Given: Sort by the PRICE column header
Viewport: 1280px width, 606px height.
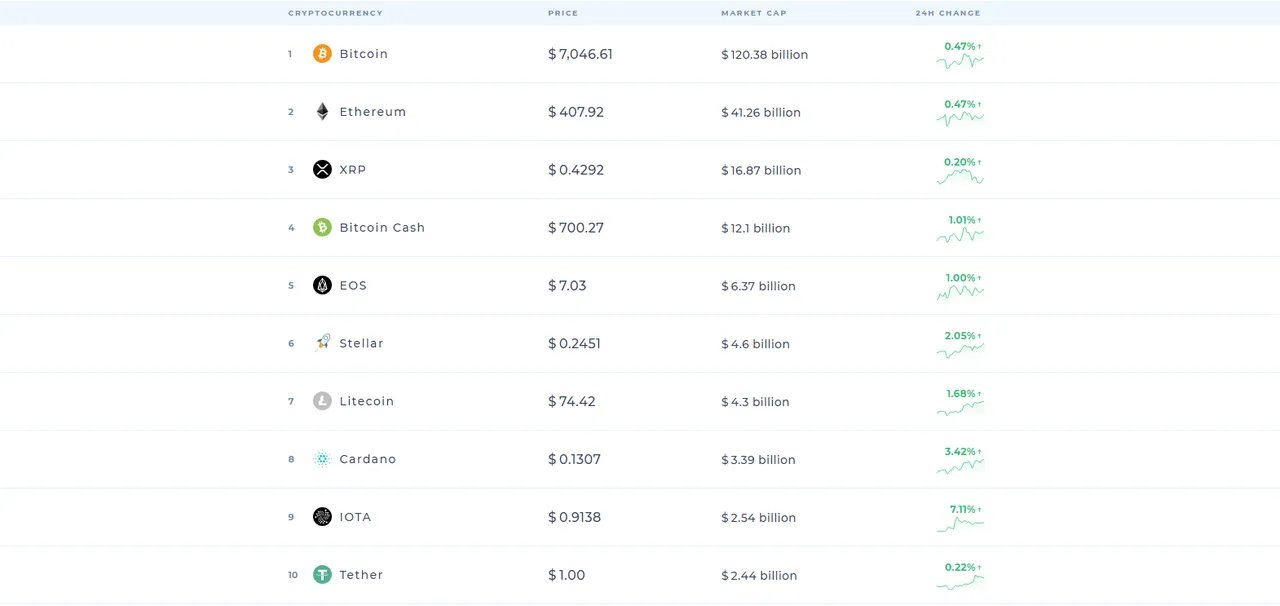Looking at the screenshot, I should pyautogui.click(x=563, y=13).
